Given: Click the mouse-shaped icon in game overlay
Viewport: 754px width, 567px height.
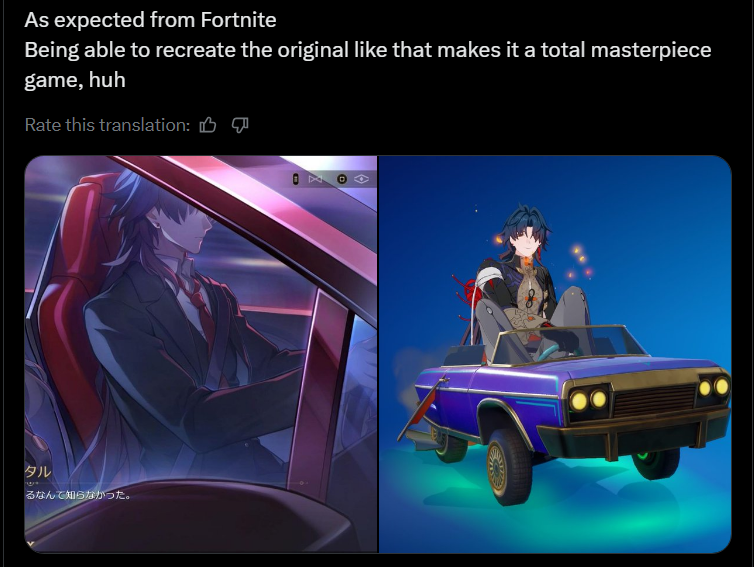Looking at the screenshot, I should [296, 179].
